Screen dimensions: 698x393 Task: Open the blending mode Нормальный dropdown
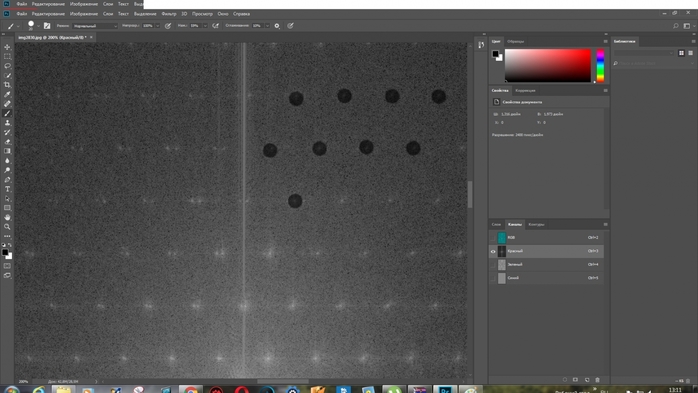pyautogui.click(x=95, y=26)
